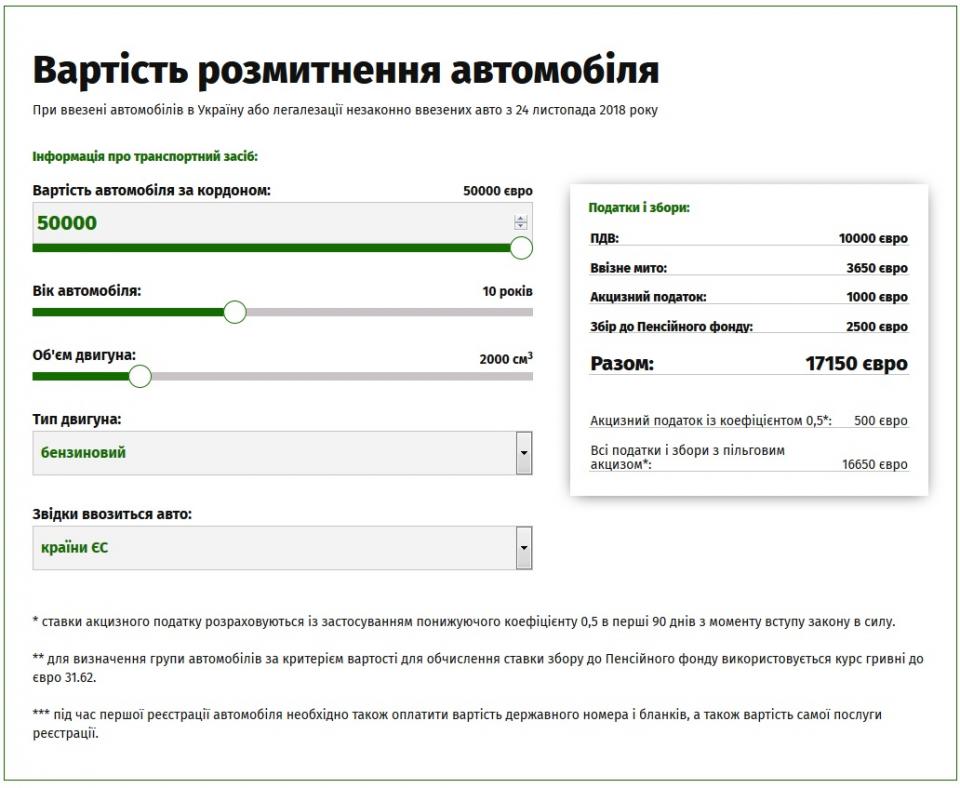Viewport: 960px width, 788px height.
Task: Click the Акцизний податок 1000 євро value
Action: coord(876,297)
